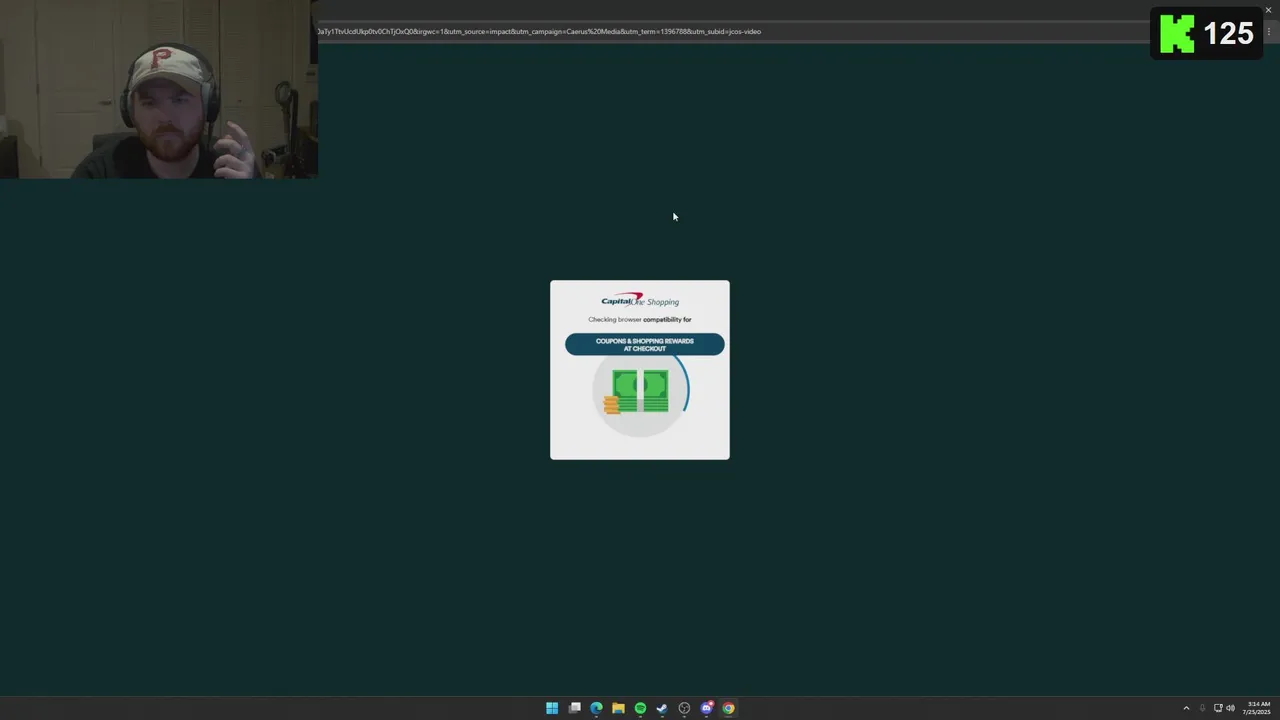
Task: Open the clock showing 3:14 AM
Action: (x=1257, y=708)
